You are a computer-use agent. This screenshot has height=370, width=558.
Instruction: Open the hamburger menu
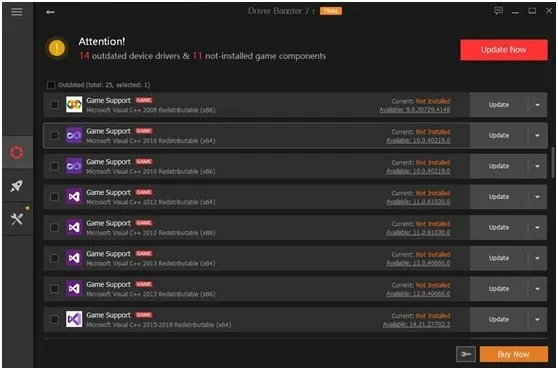(x=17, y=12)
